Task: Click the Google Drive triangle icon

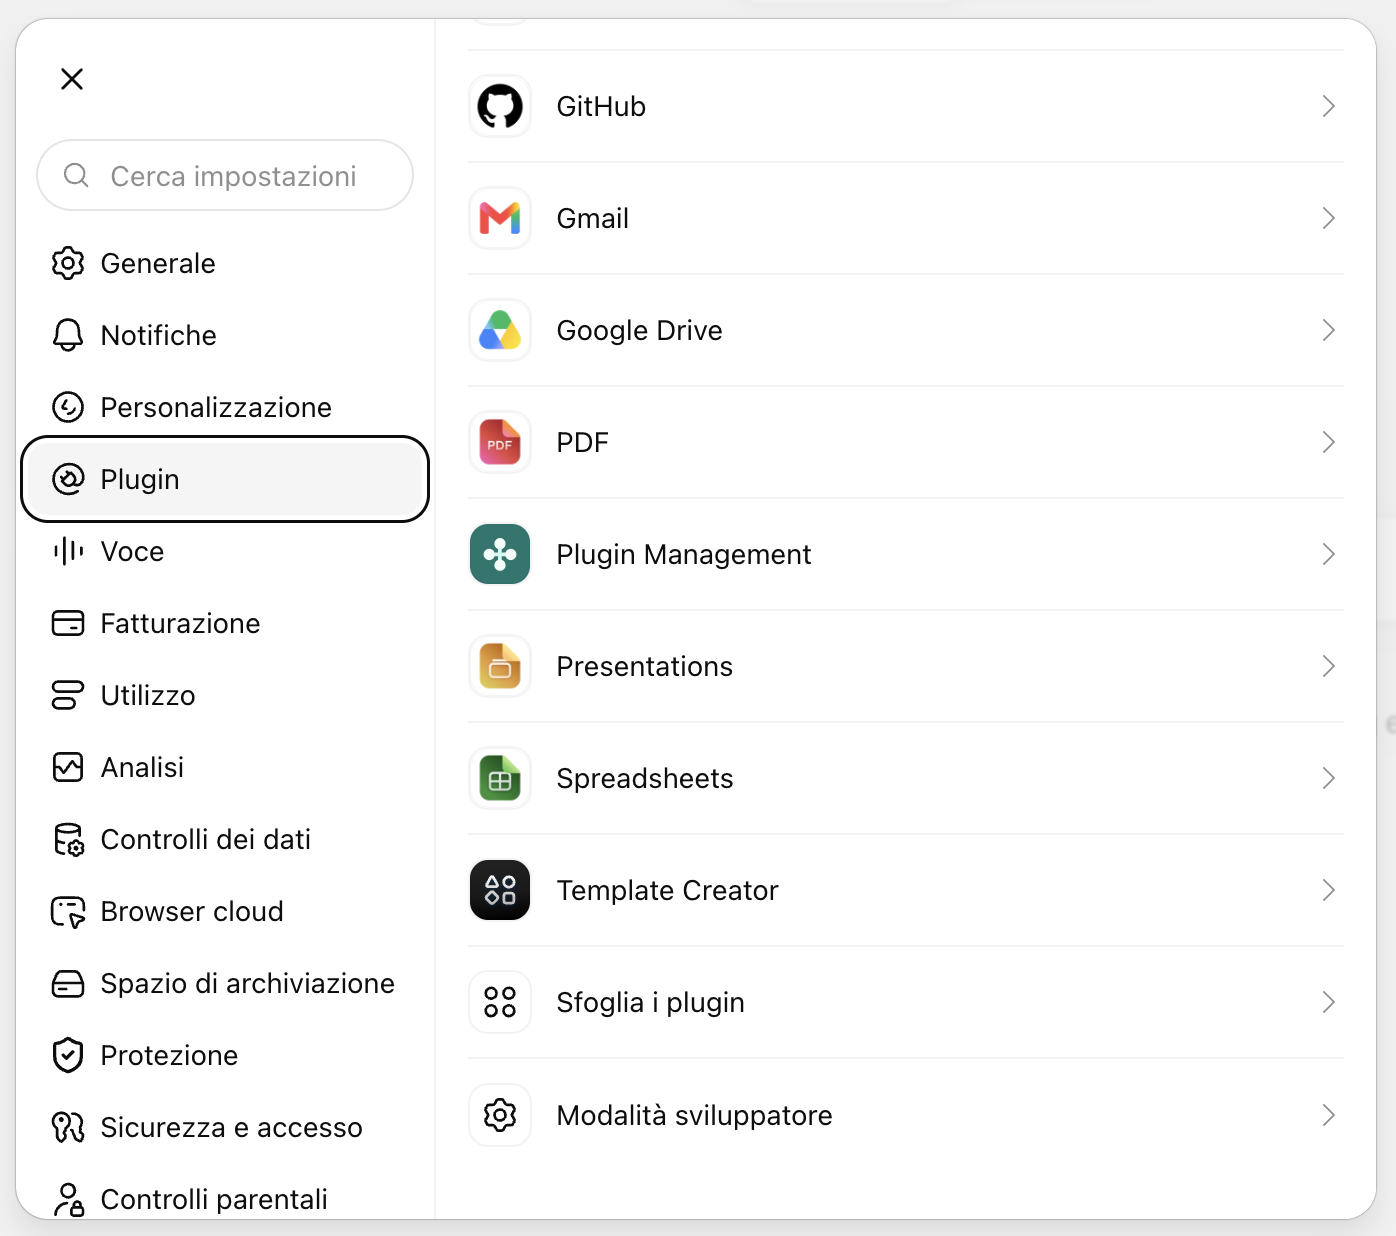Action: click(500, 330)
